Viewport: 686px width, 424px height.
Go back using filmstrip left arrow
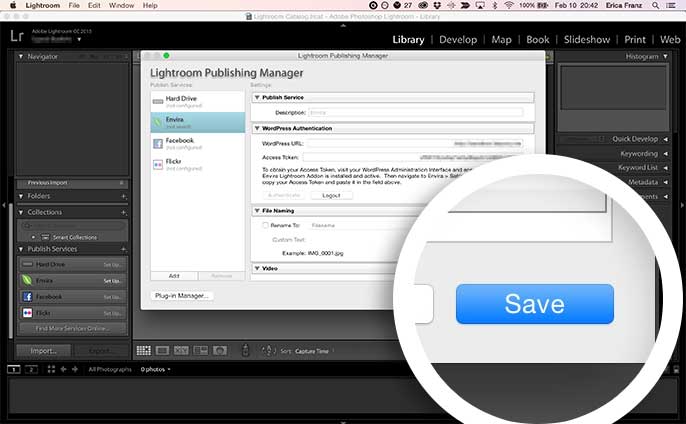tap(63, 369)
